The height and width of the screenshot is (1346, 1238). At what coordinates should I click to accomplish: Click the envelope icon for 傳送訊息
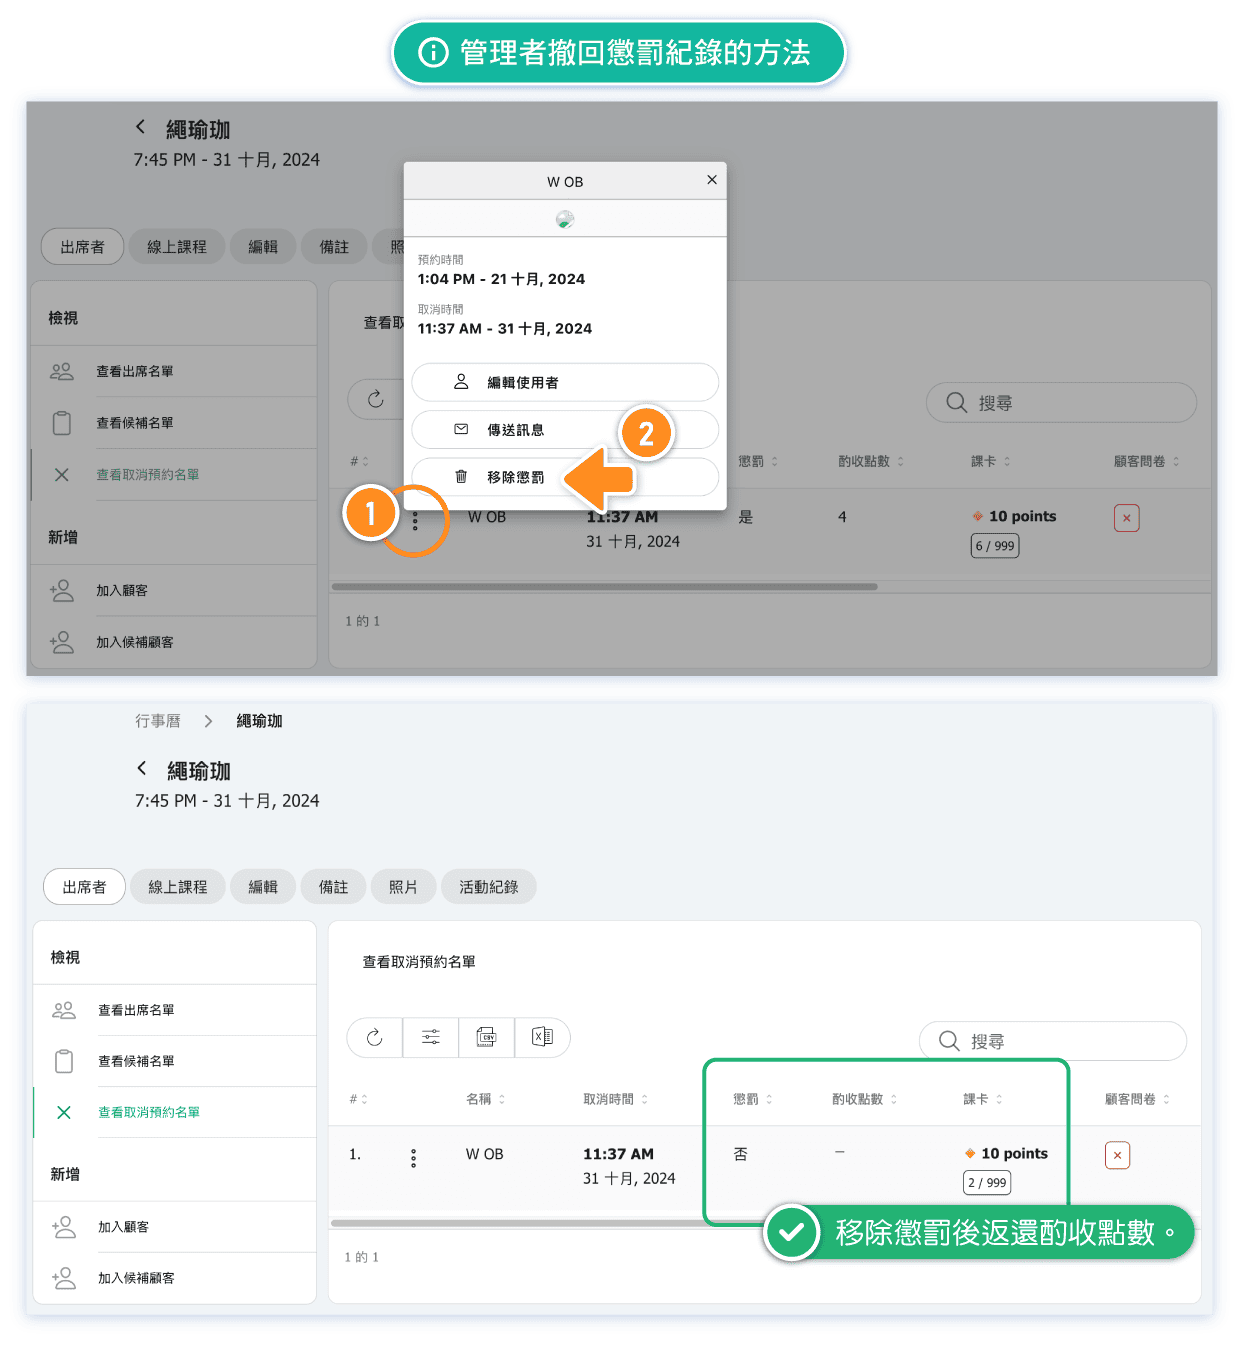pos(461,430)
